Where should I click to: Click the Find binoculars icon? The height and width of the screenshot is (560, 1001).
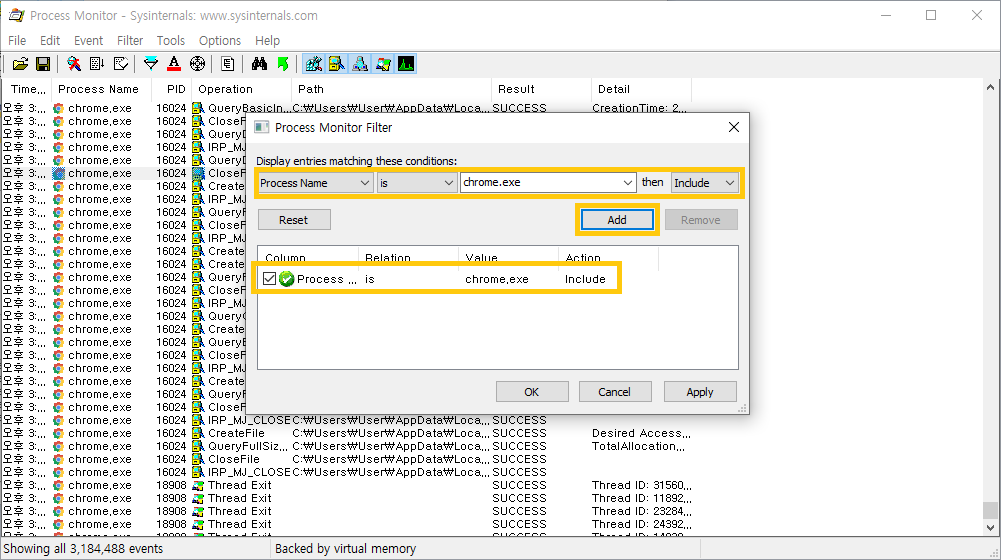(x=259, y=64)
